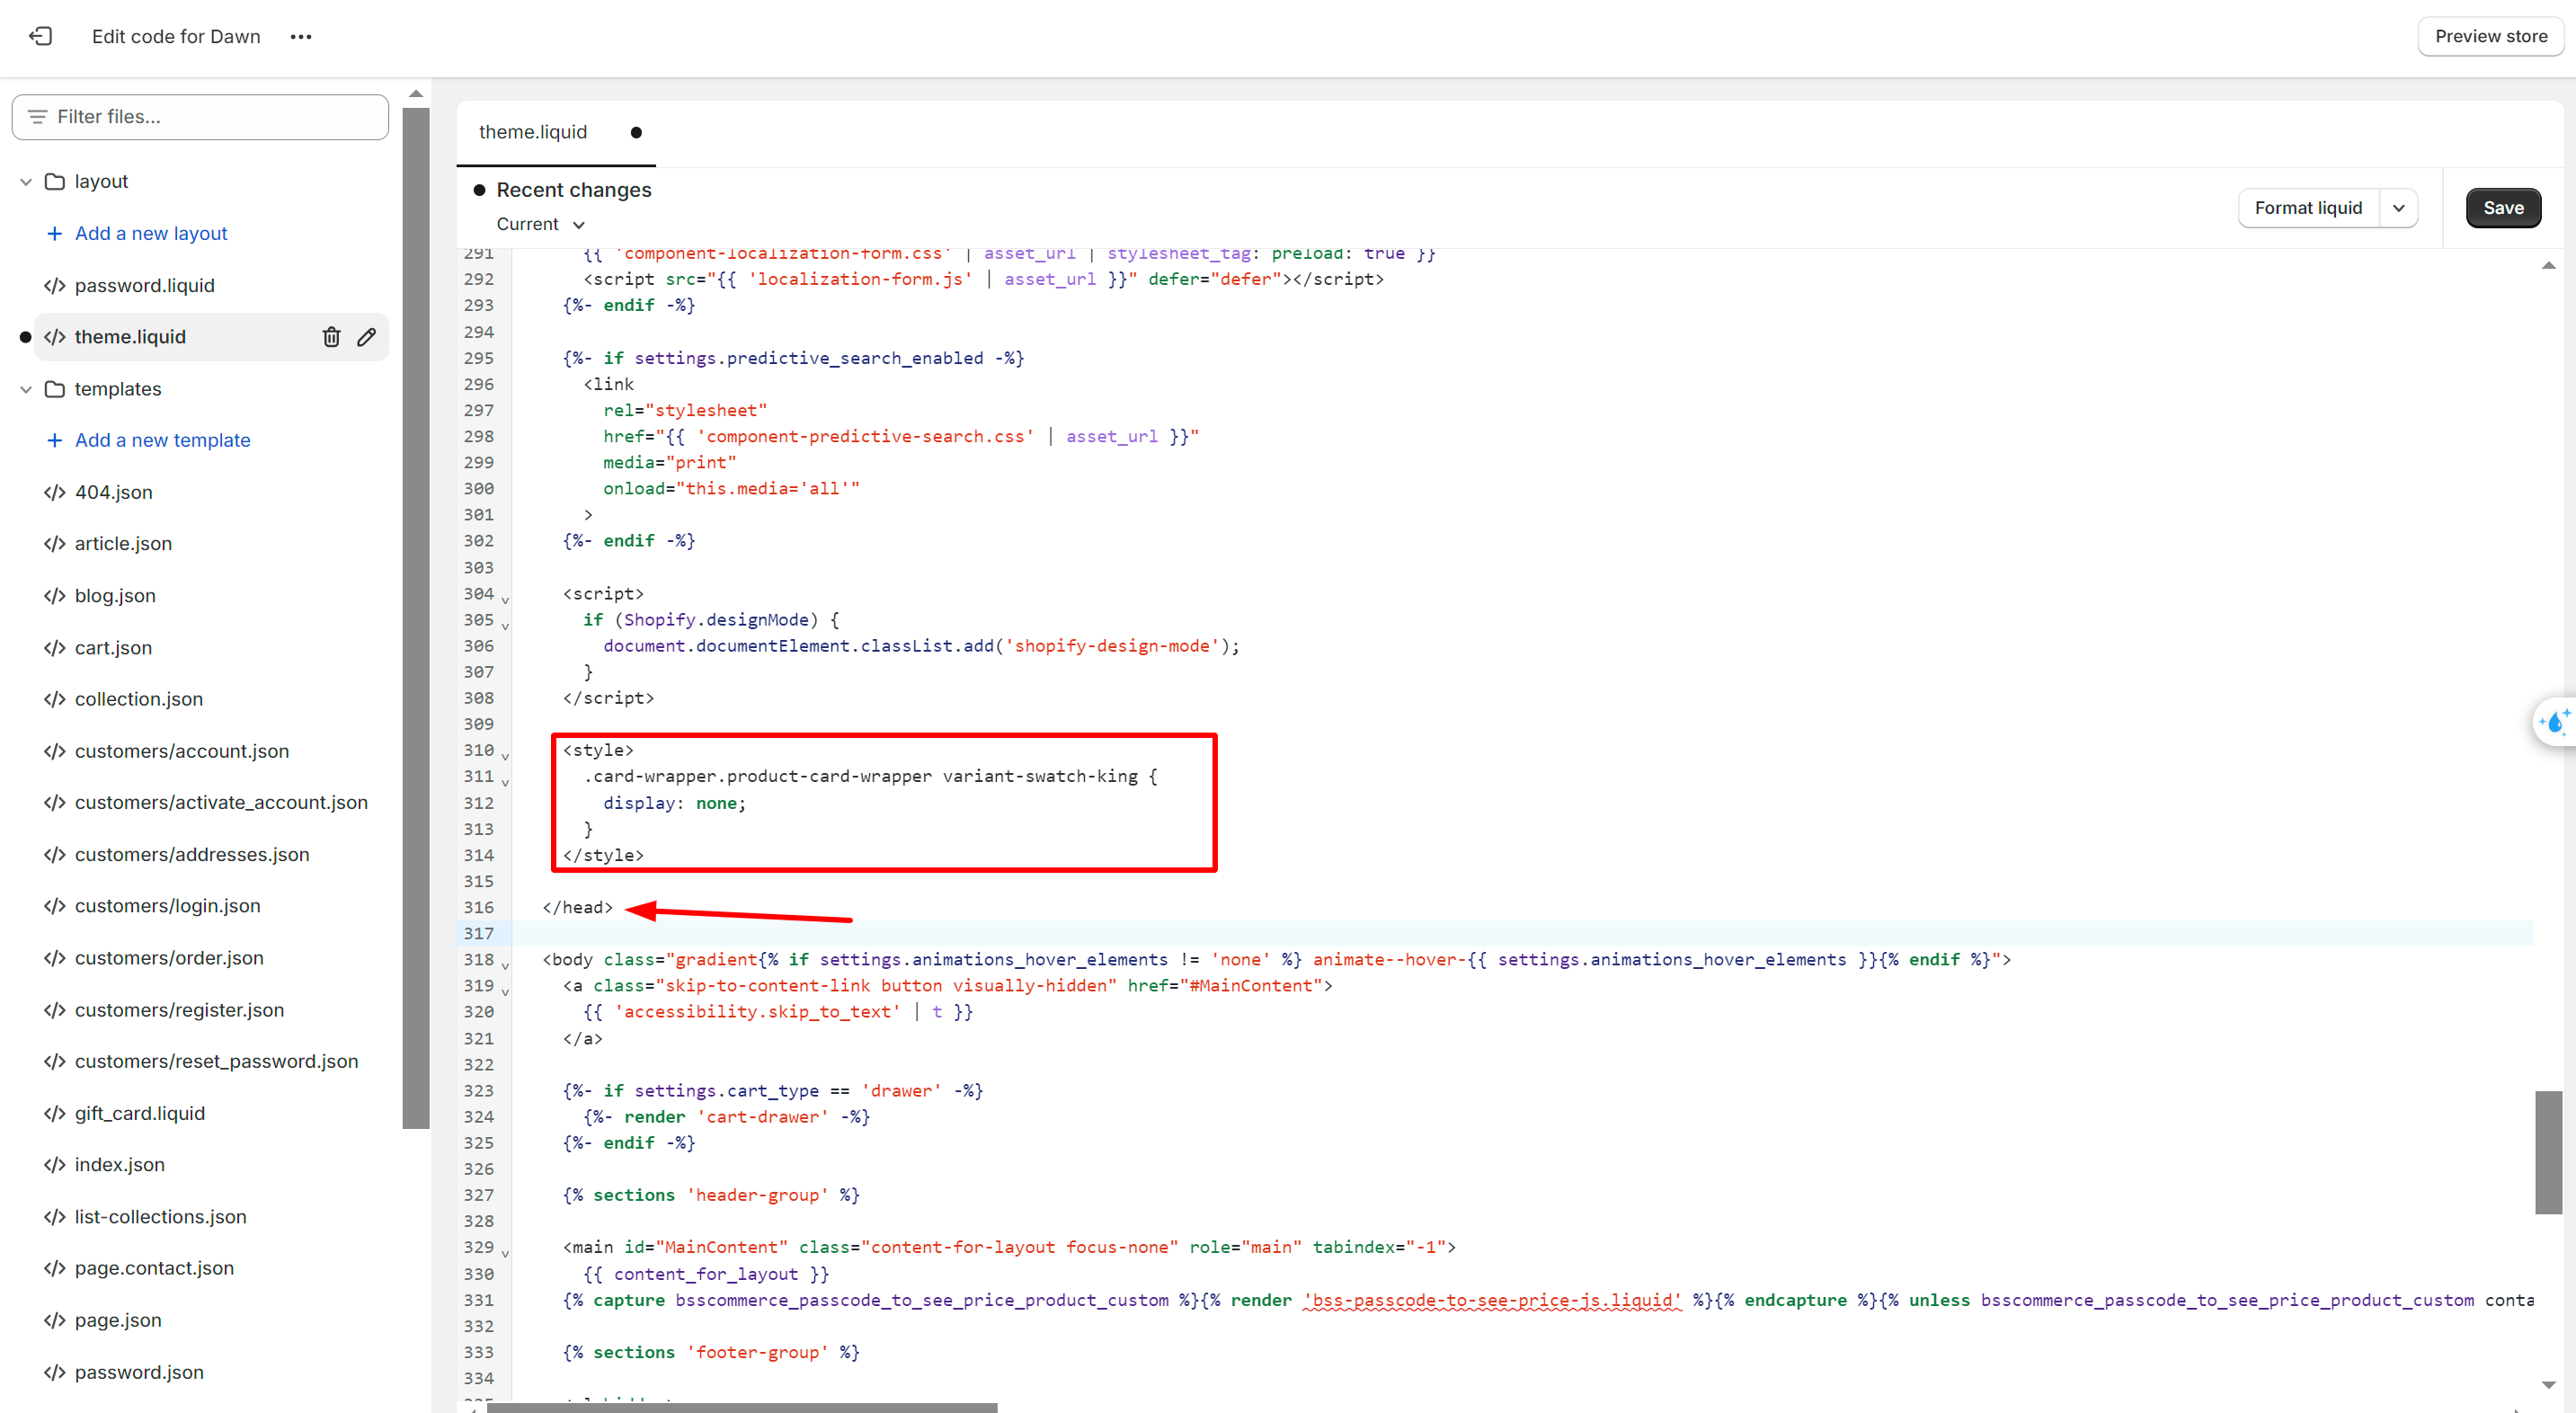This screenshot has width=2576, height=1413.
Task: Click the plus icon for new layout
Action: click(x=54, y=233)
